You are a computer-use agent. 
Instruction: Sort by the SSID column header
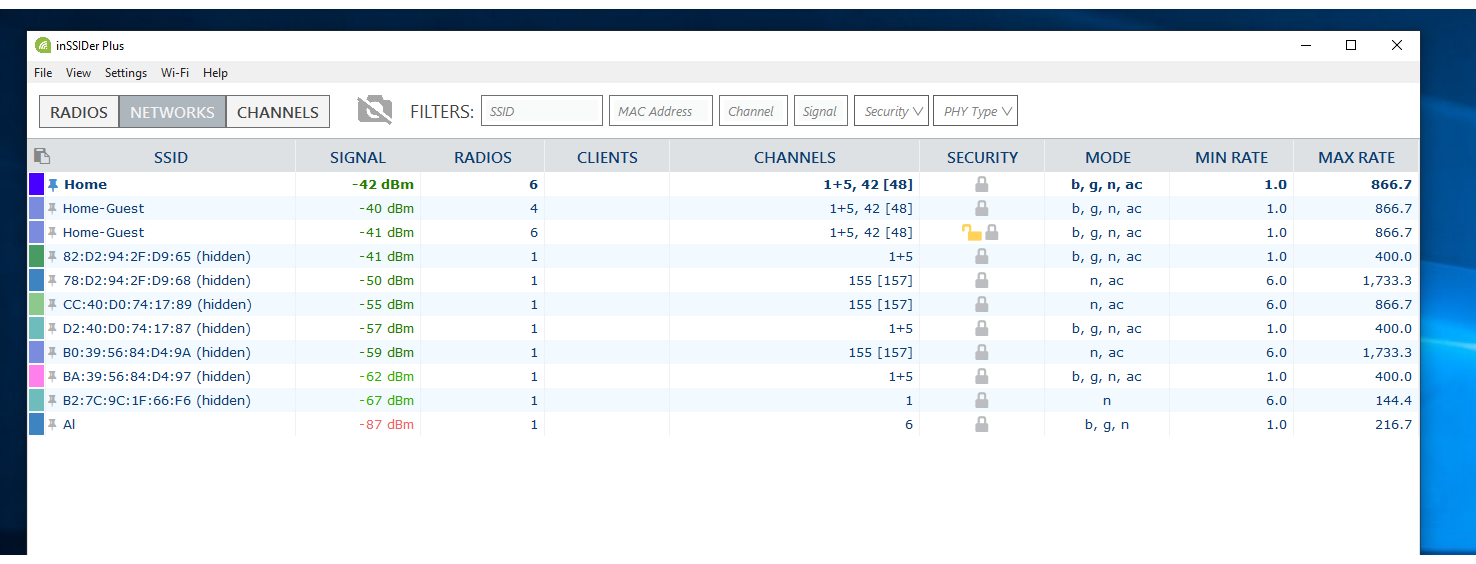(171, 157)
